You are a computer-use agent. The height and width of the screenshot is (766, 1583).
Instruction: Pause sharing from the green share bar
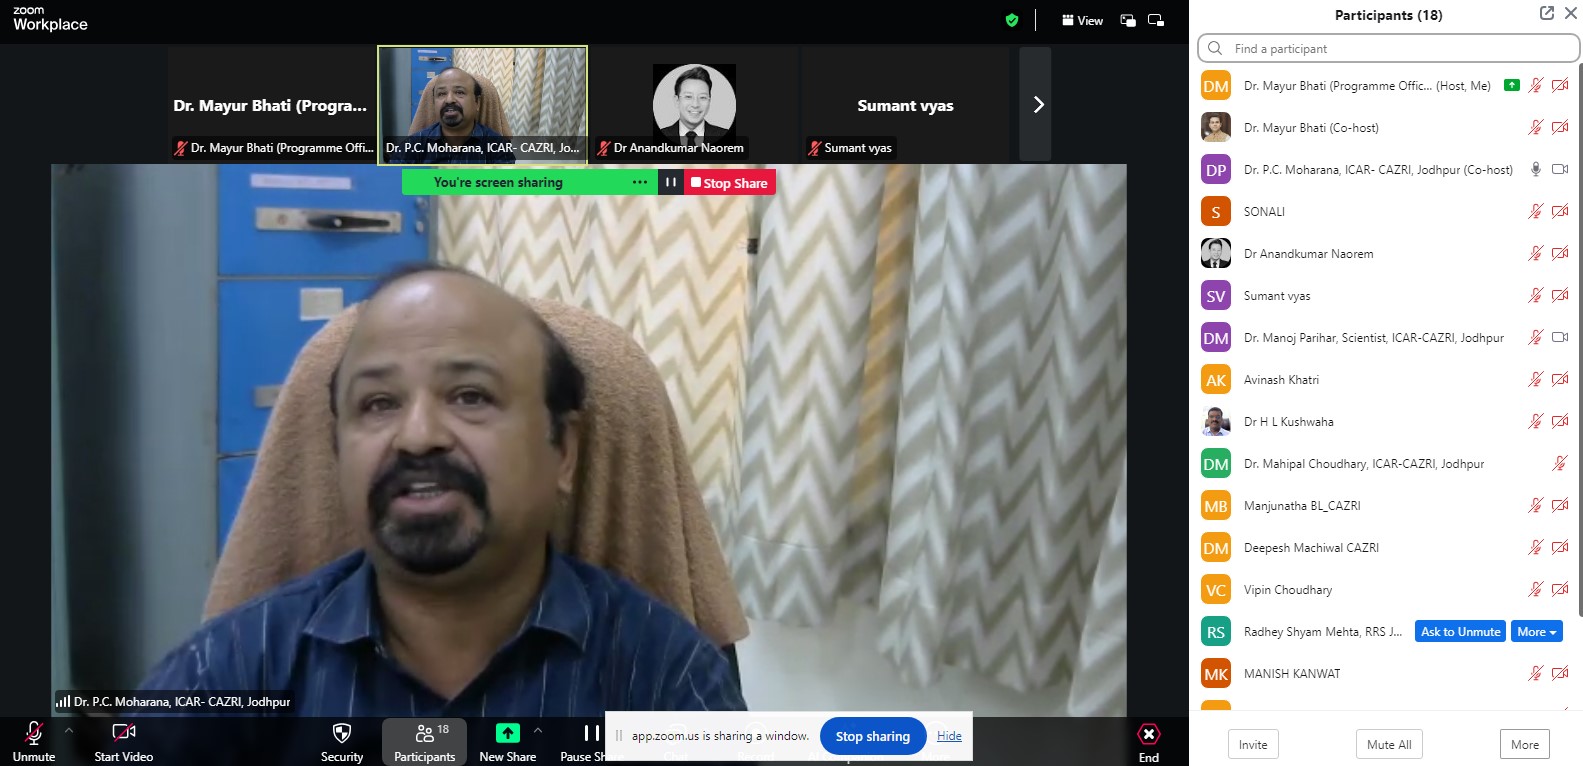coord(671,183)
